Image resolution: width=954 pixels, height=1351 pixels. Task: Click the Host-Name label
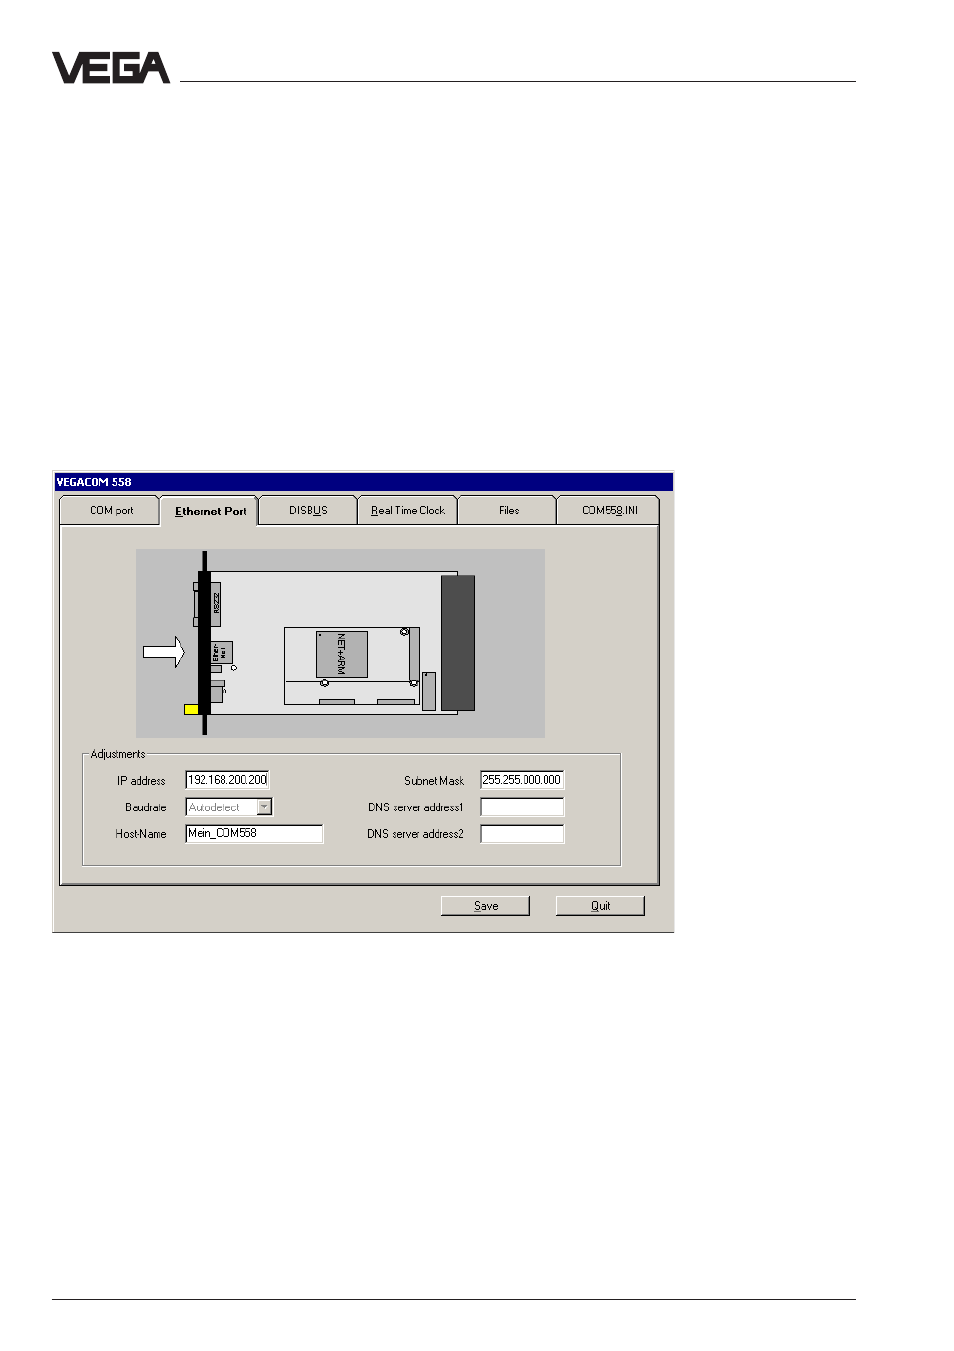(x=141, y=834)
